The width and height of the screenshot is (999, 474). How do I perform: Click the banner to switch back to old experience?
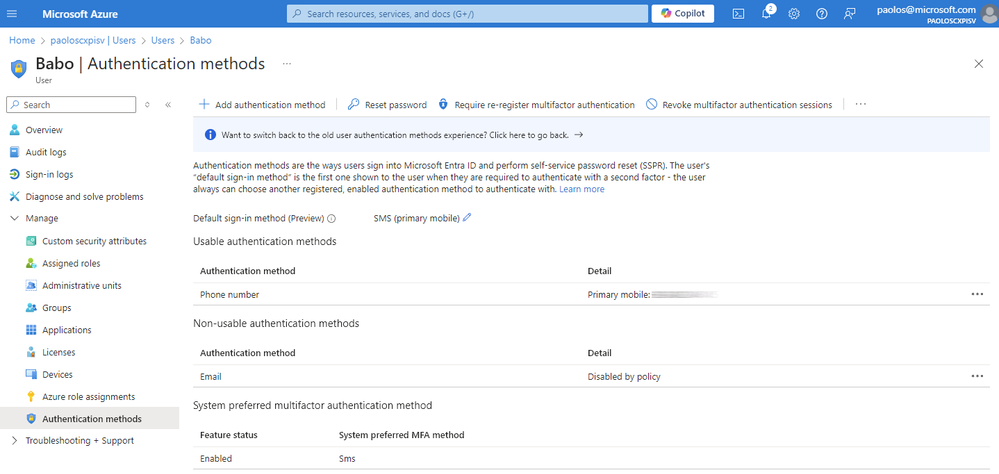pos(402,135)
